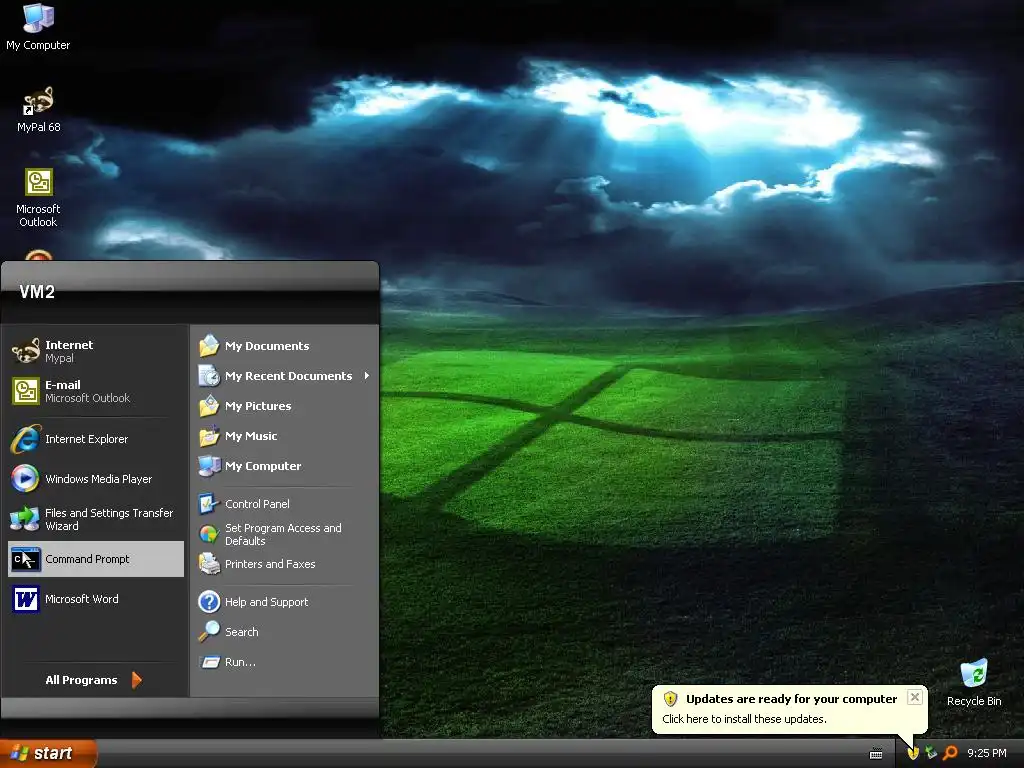Screen dimensions: 1024x768
Task: Open Help and Support
Action: (x=285, y=602)
